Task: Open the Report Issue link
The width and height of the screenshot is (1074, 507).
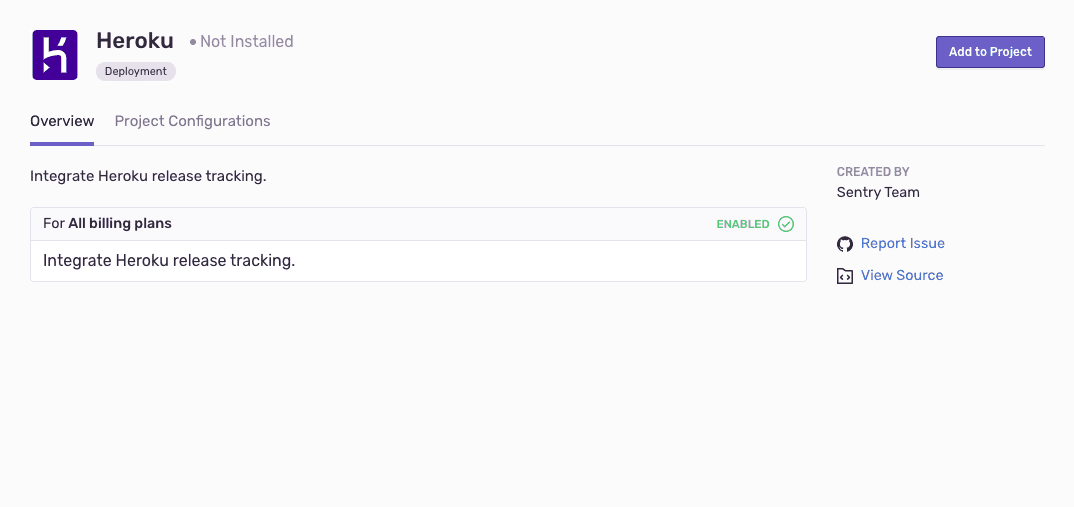Action: (902, 243)
